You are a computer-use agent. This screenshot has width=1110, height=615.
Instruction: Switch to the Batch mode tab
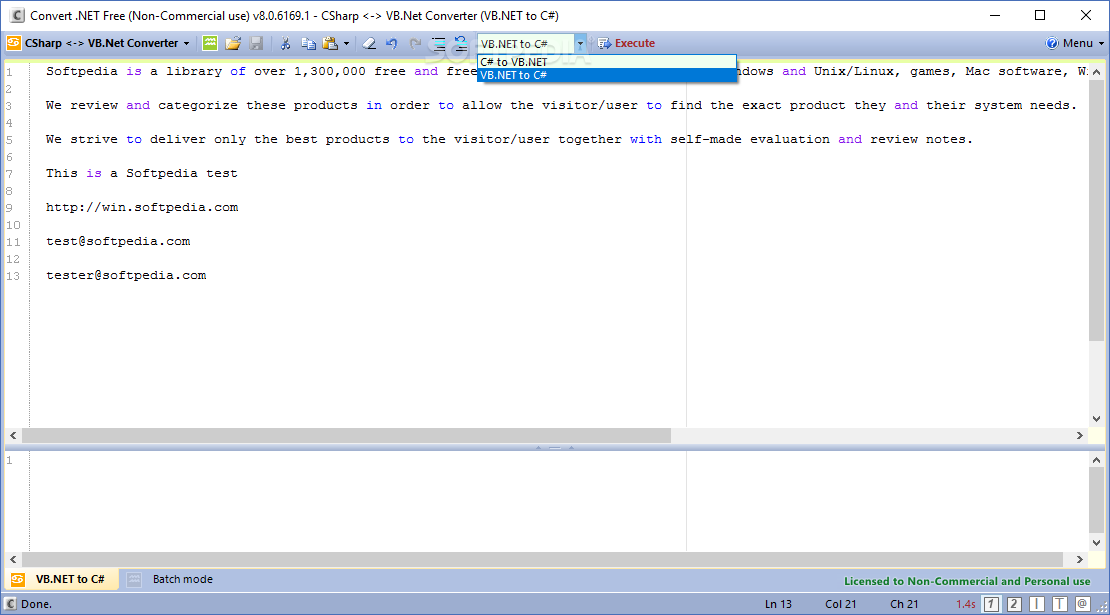[x=171, y=579]
